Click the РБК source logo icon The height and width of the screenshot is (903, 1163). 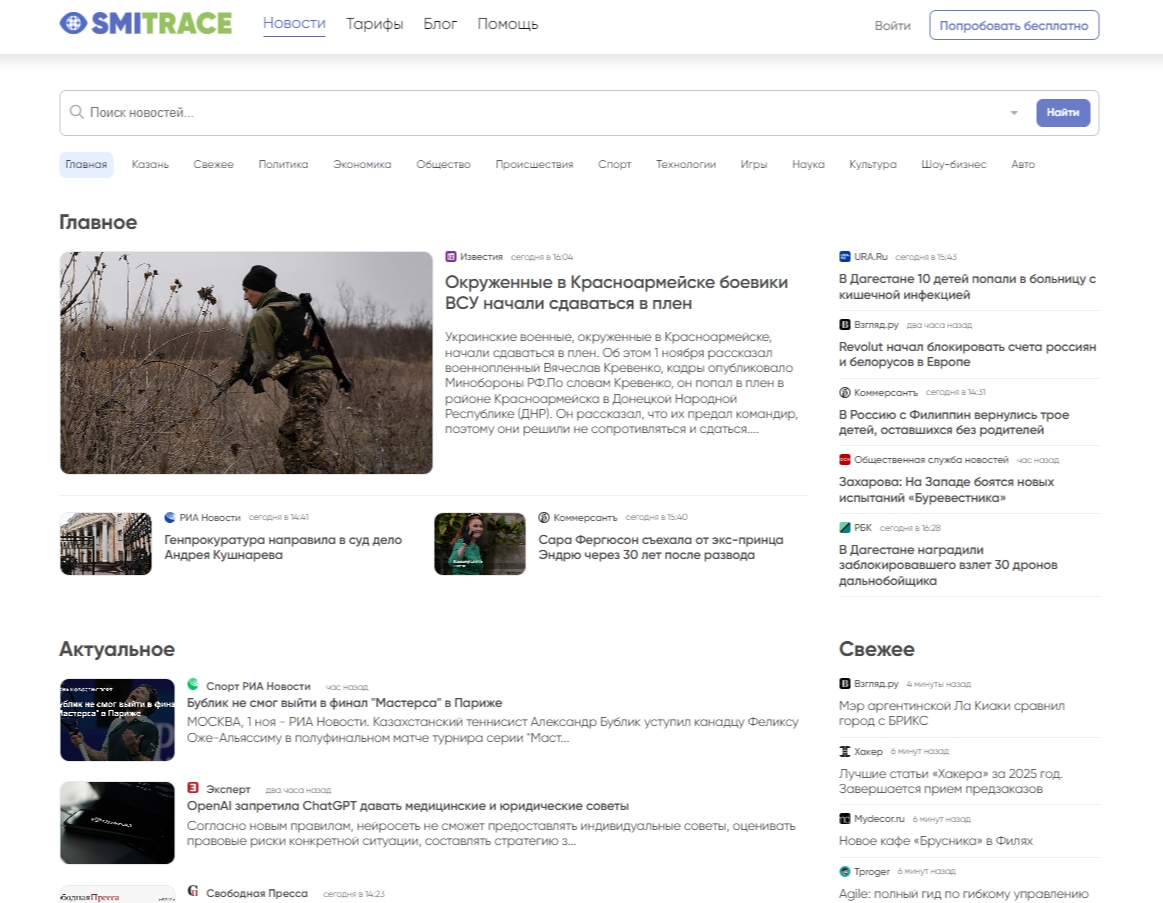pyautogui.click(x=845, y=527)
